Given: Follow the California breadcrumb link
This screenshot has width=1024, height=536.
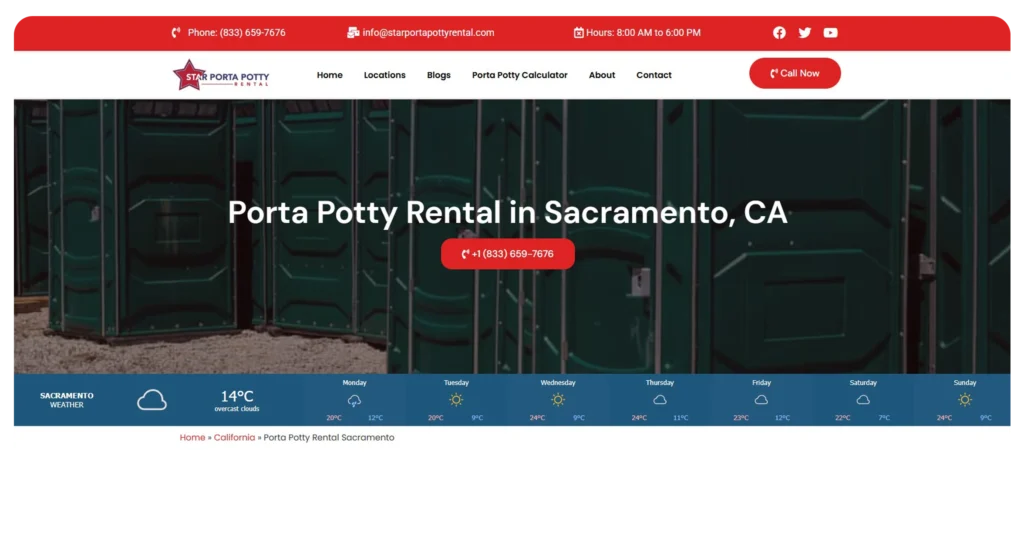Looking at the screenshot, I should (234, 438).
